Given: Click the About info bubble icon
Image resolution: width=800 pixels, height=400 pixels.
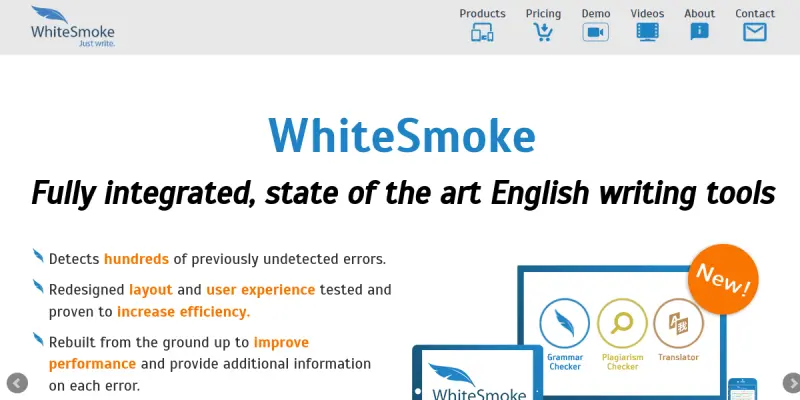Looking at the screenshot, I should tap(699, 32).
